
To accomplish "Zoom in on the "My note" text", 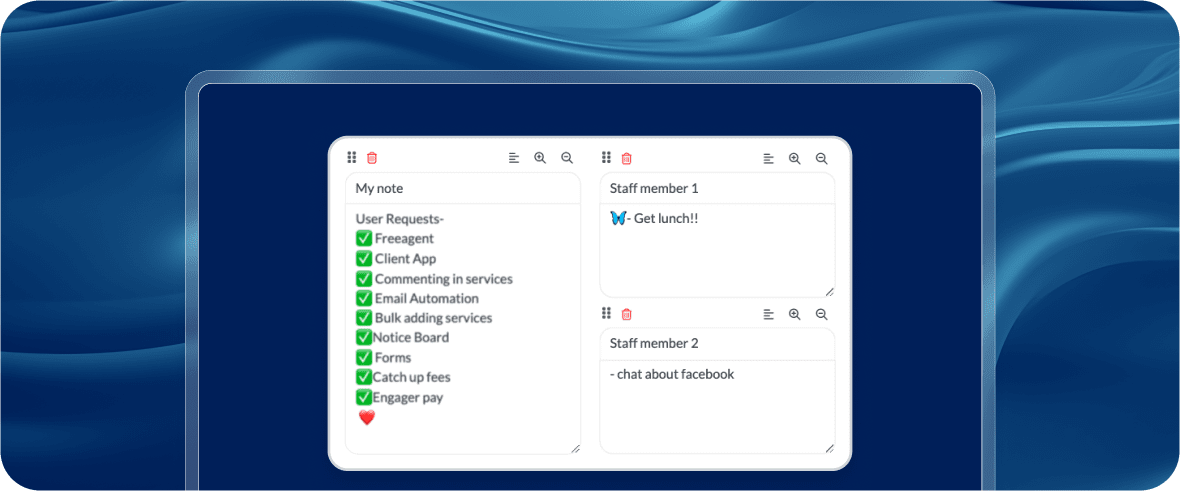I will click(540, 158).
